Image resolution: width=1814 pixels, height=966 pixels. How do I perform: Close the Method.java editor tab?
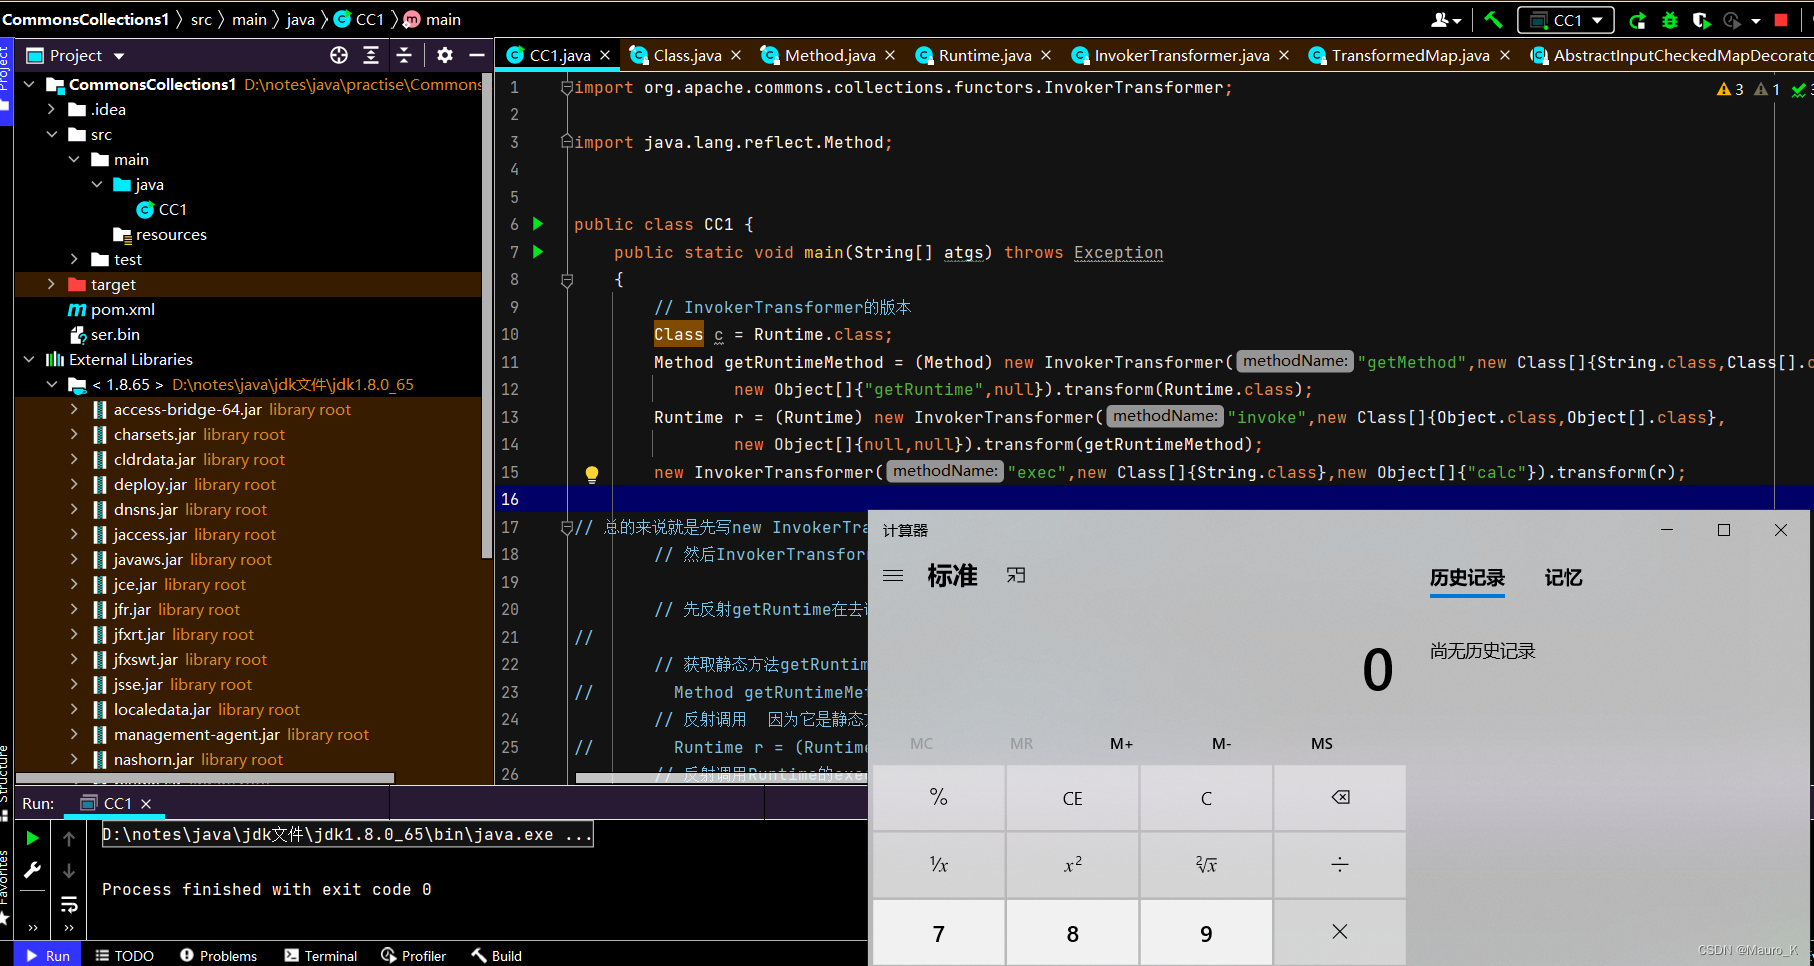click(x=890, y=55)
